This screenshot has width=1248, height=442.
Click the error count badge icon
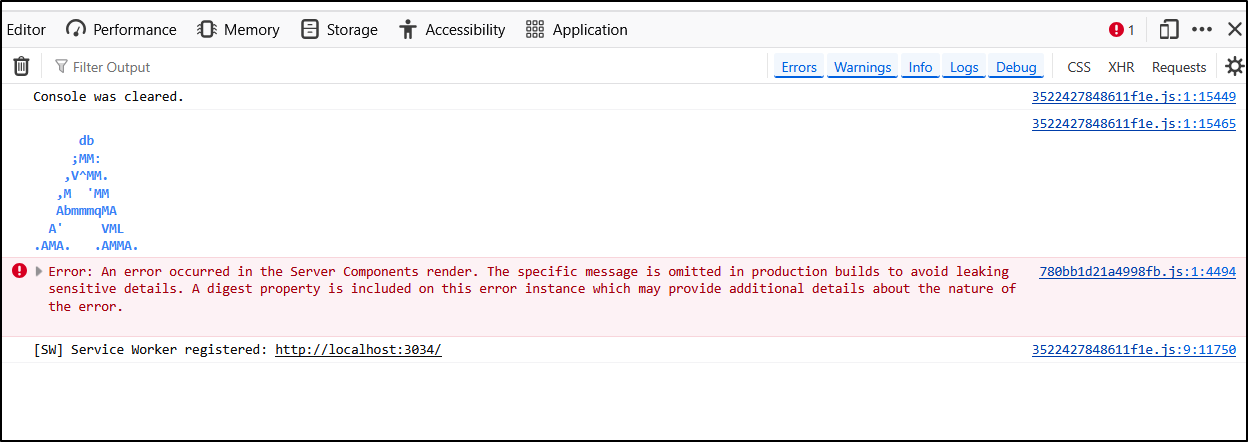point(1122,30)
